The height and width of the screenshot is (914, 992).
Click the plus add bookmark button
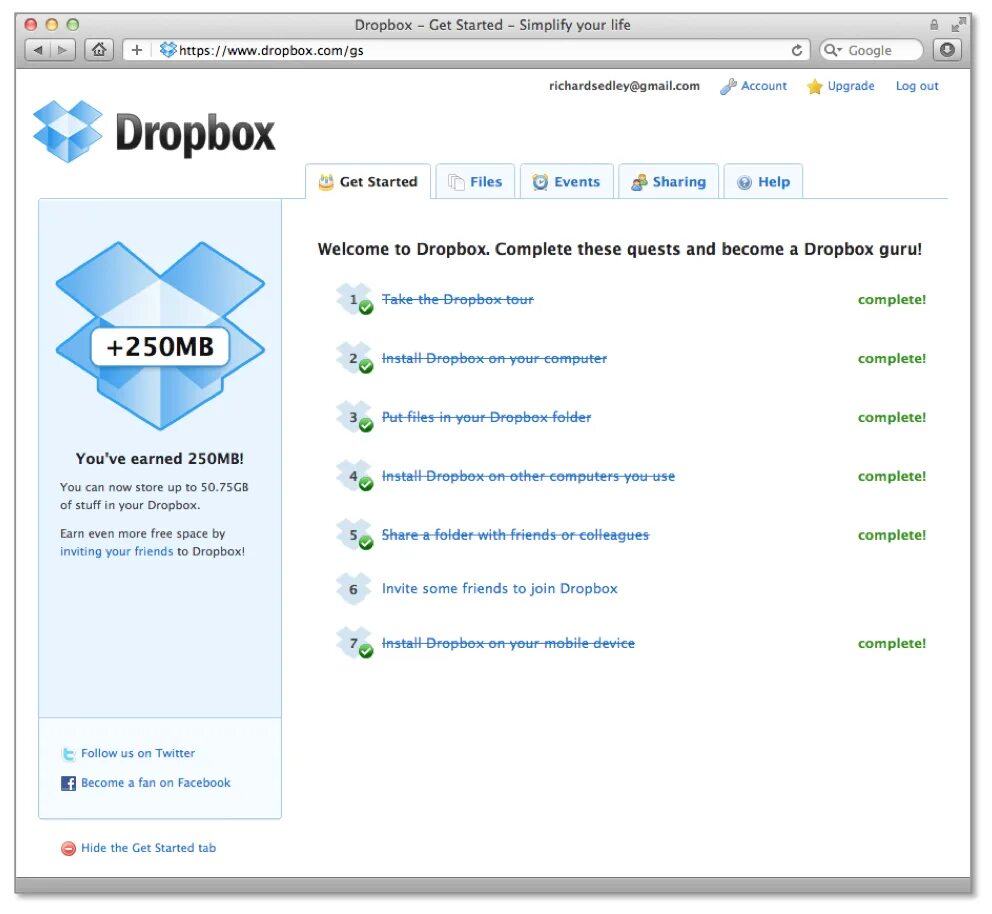136,50
